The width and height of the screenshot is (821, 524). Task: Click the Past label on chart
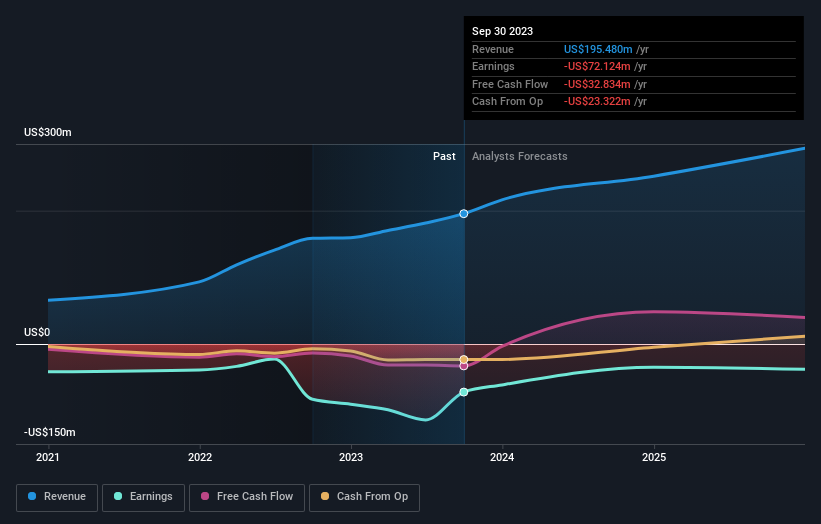coord(444,157)
